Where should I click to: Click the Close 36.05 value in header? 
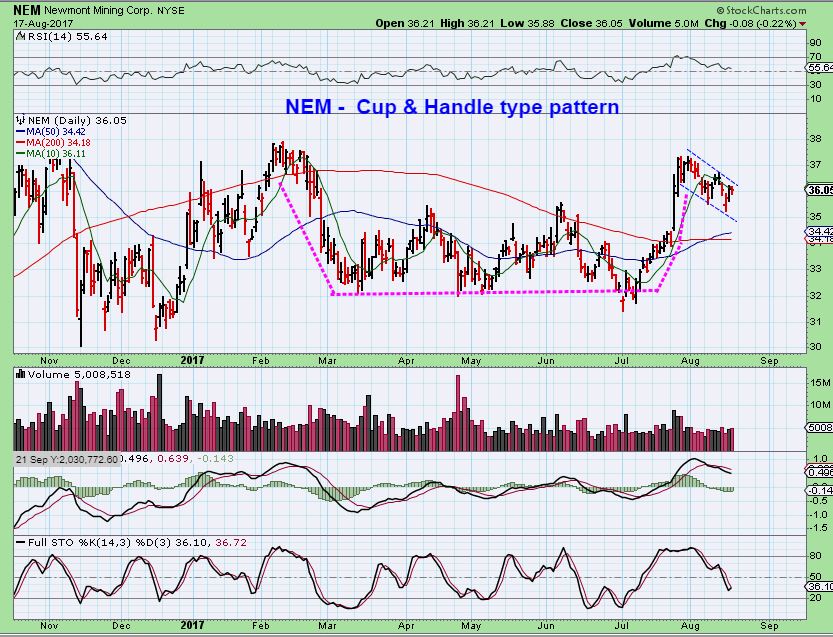coord(592,23)
